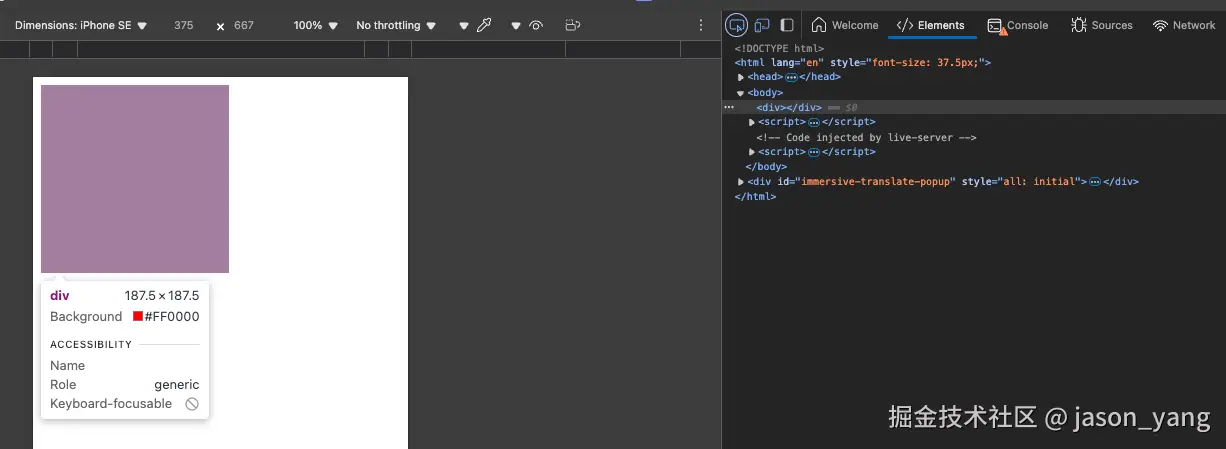Open the dropdown arrow beside the eyedropper
This screenshot has width=1226, height=449.
[464, 26]
